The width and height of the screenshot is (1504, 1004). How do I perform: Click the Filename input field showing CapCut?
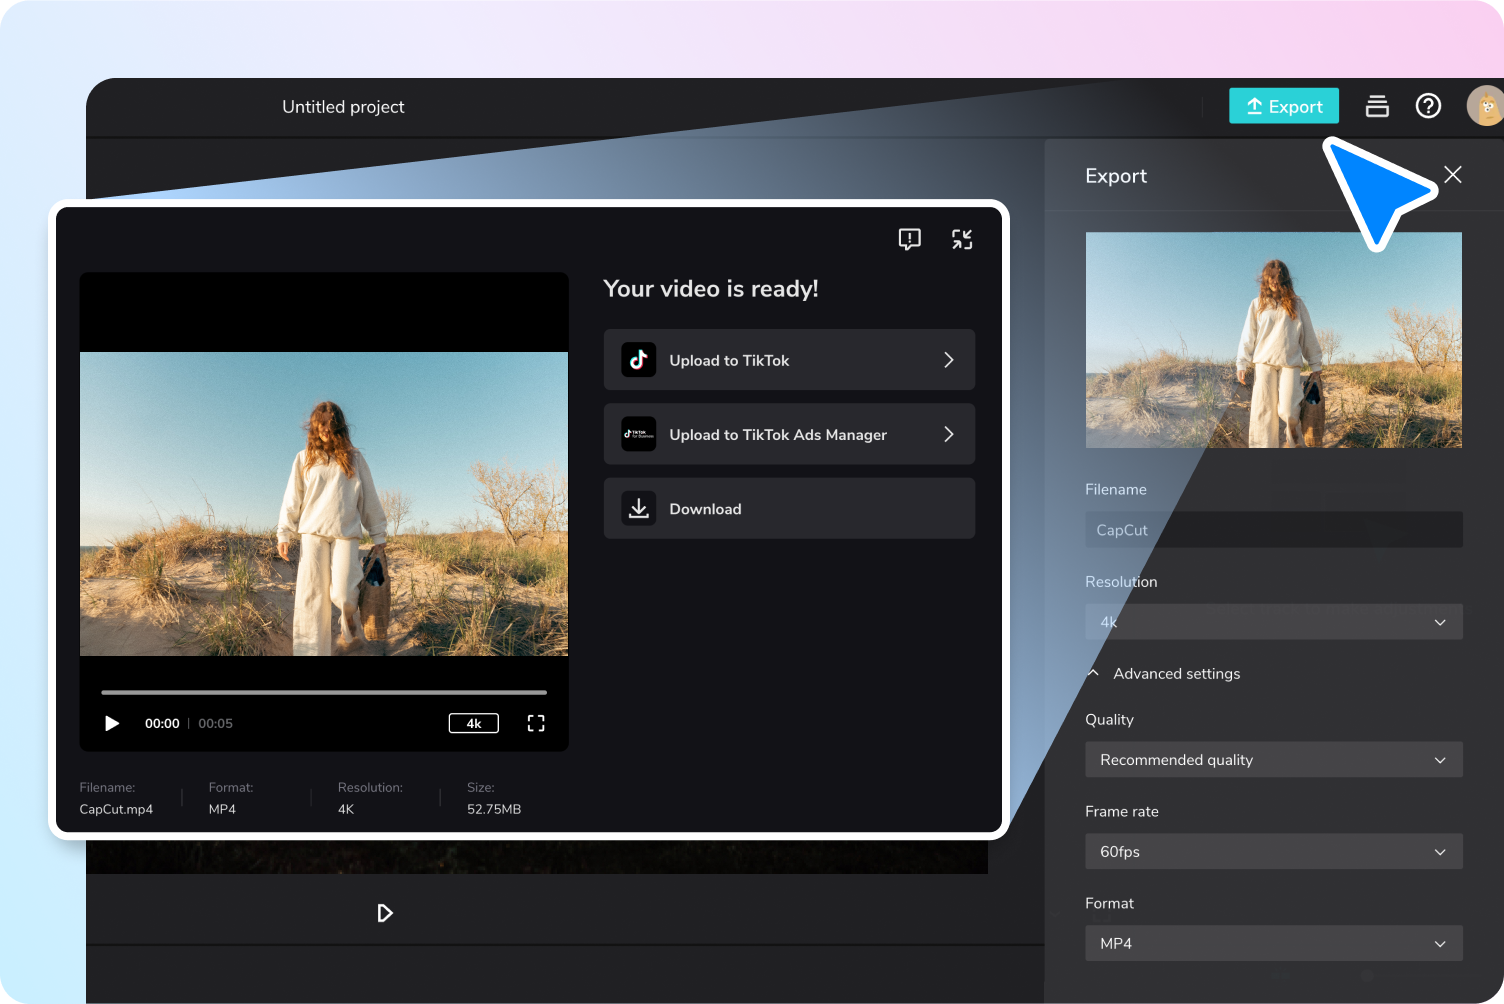[1274, 530]
